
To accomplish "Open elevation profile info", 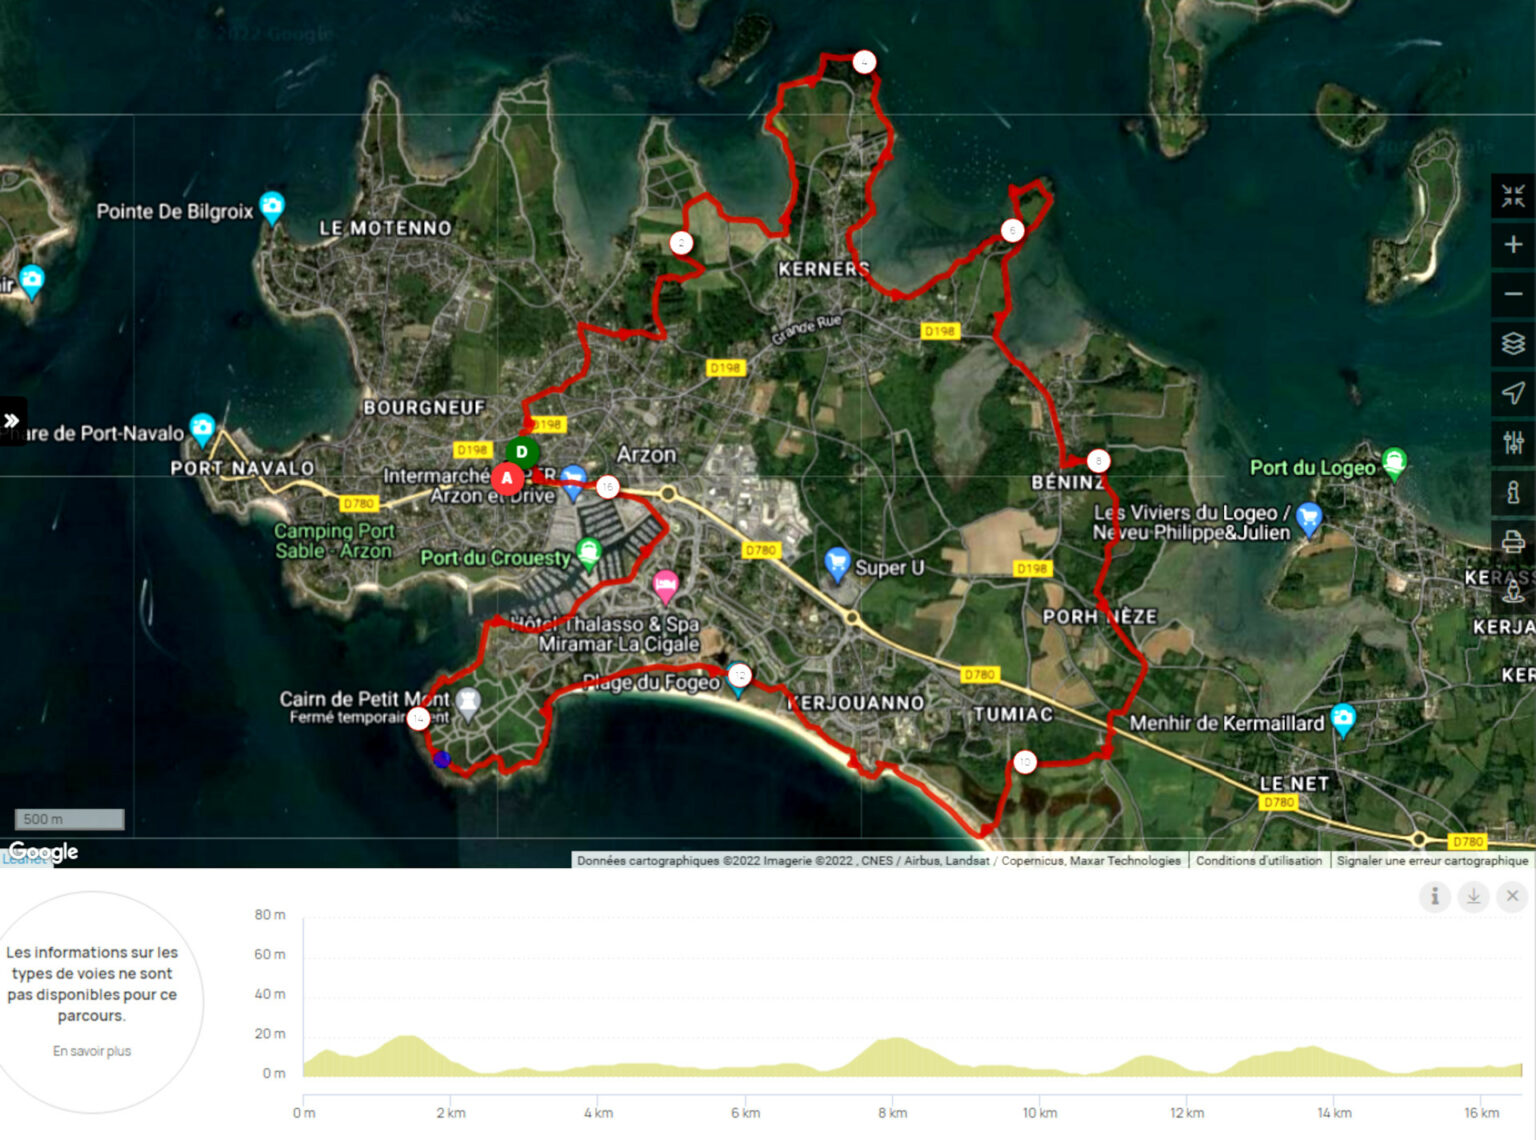I will (x=1434, y=896).
